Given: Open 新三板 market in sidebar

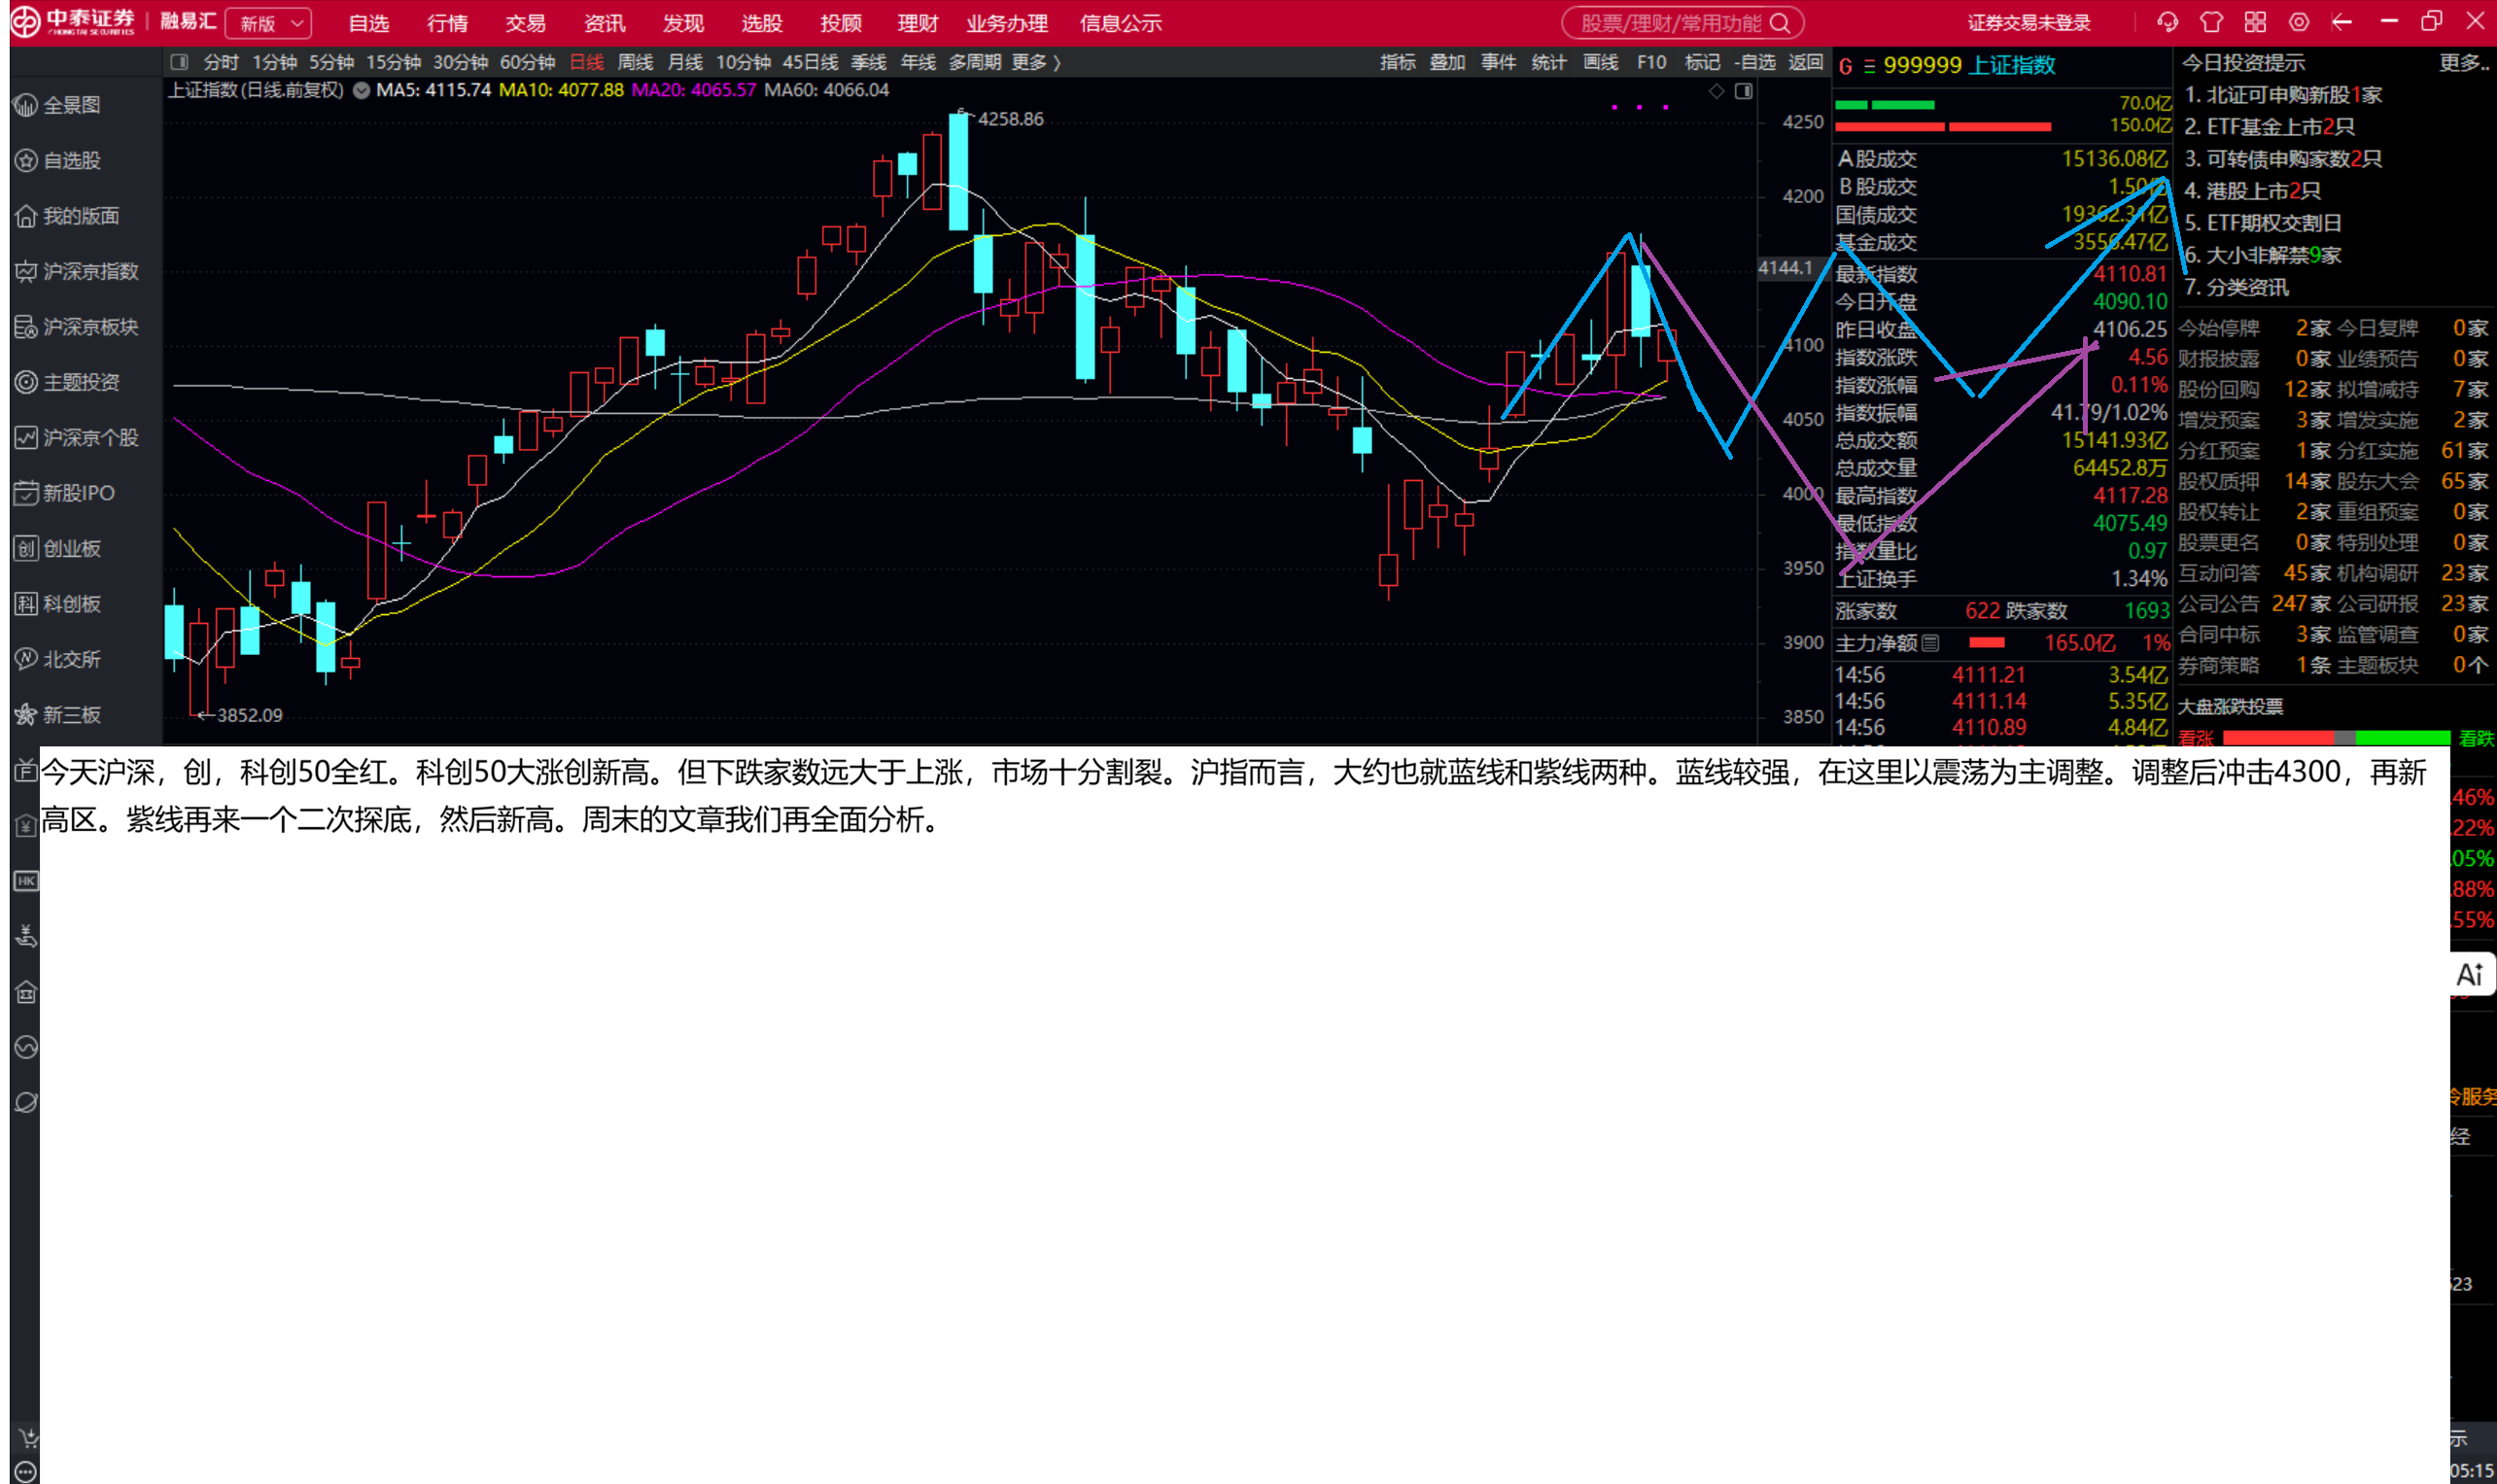Looking at the screenshot, I should tap(58, 715).
